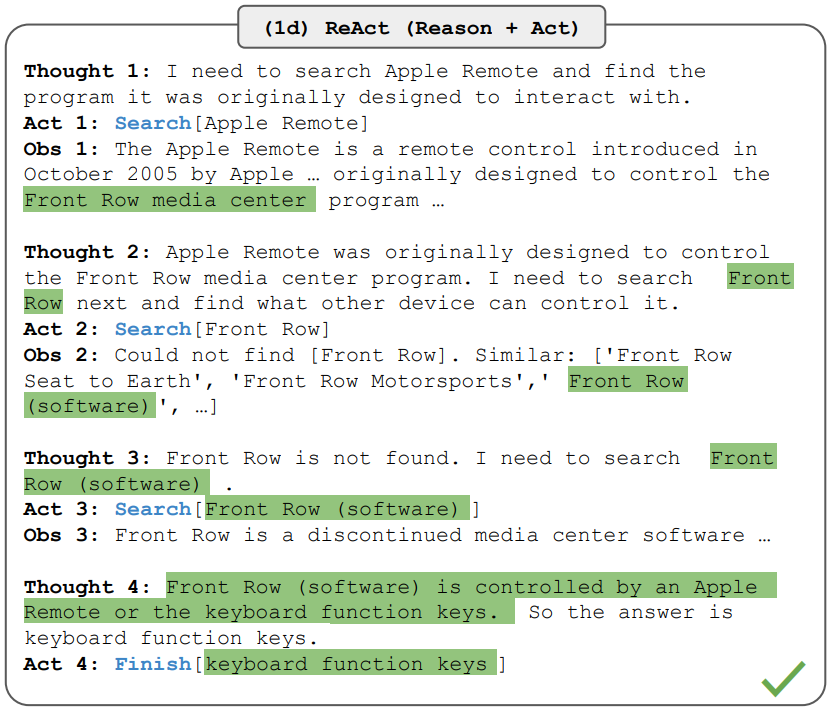
Task: Click the blue Finish link in Act 4
Action: pyautogui.click(x=152, y=663)
